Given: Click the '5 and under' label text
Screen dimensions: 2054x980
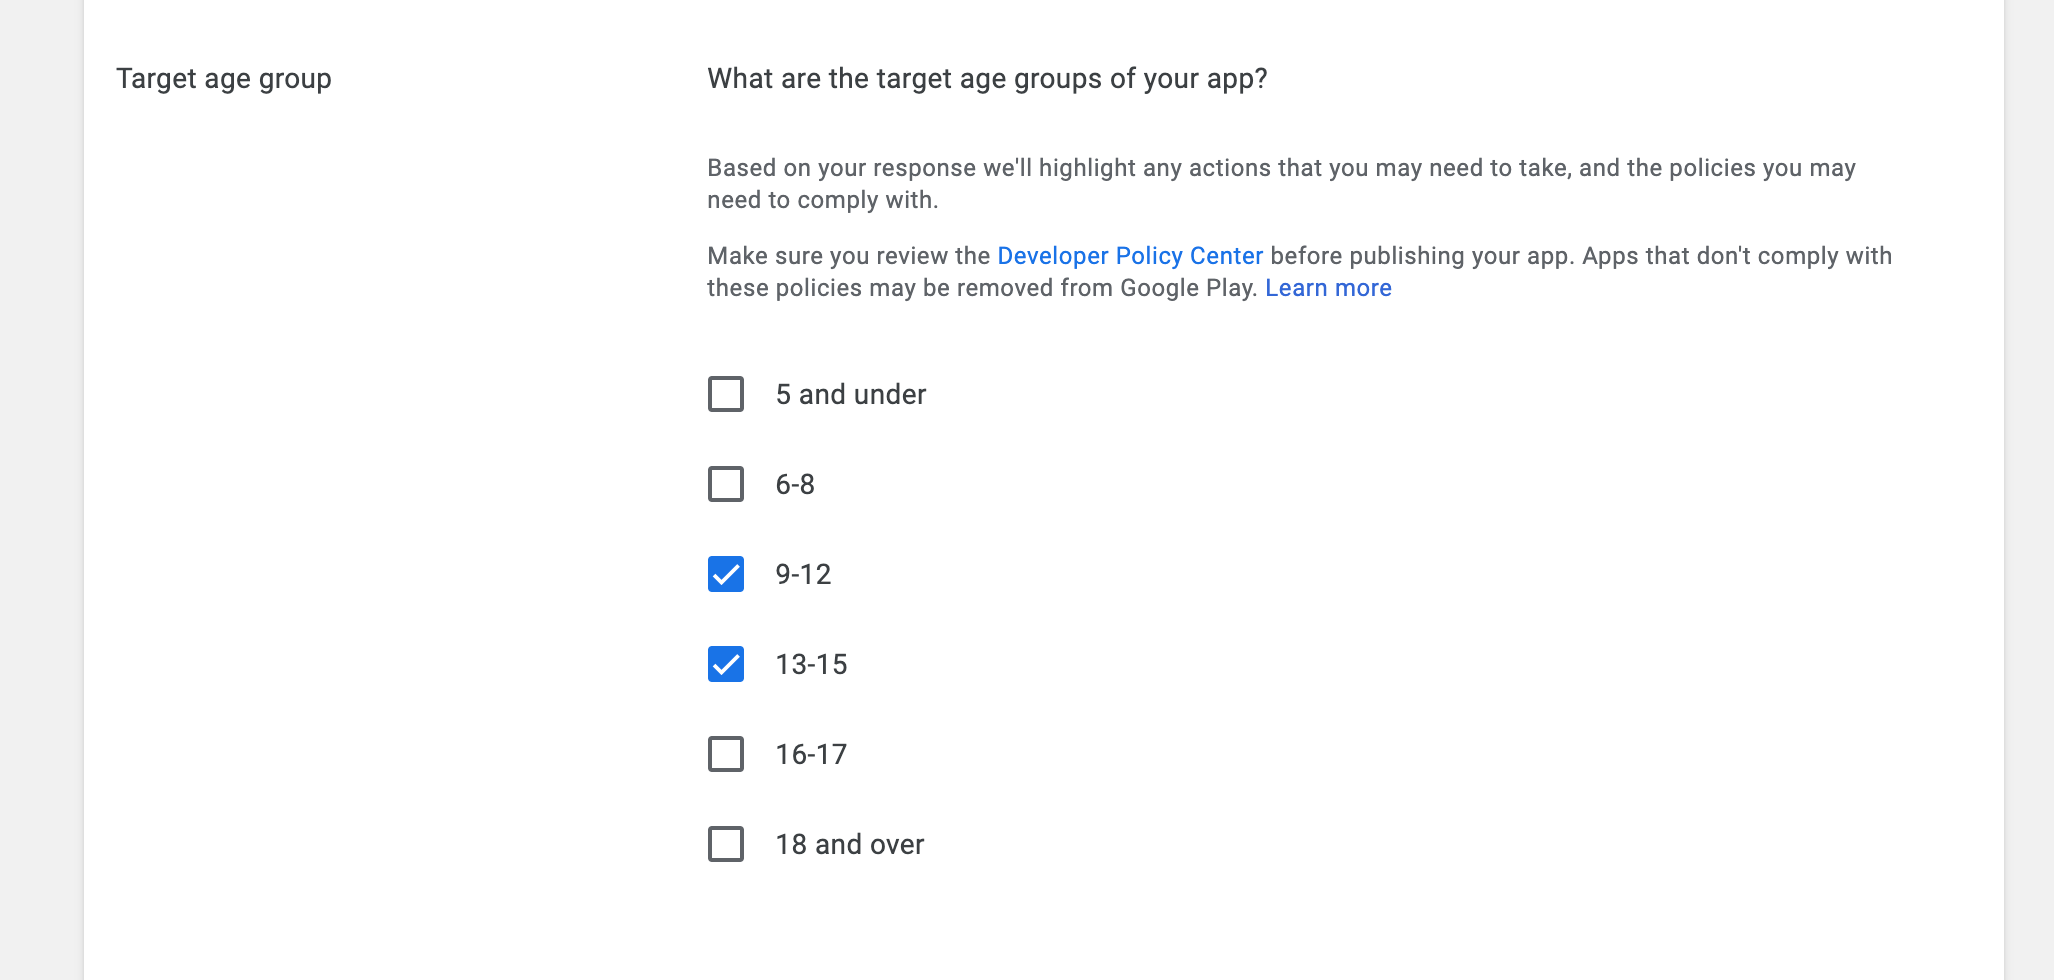Looking at the screenshot, I should coord(851,394).
